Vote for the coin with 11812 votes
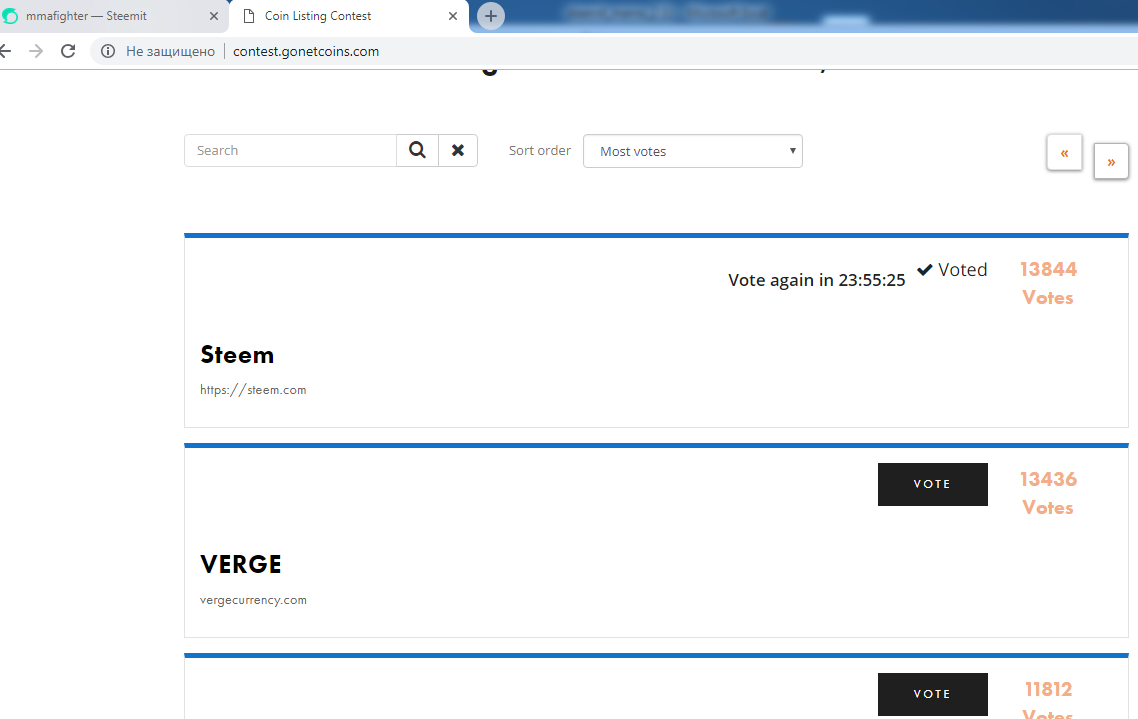1138x719 pixels. coord(933,694)
